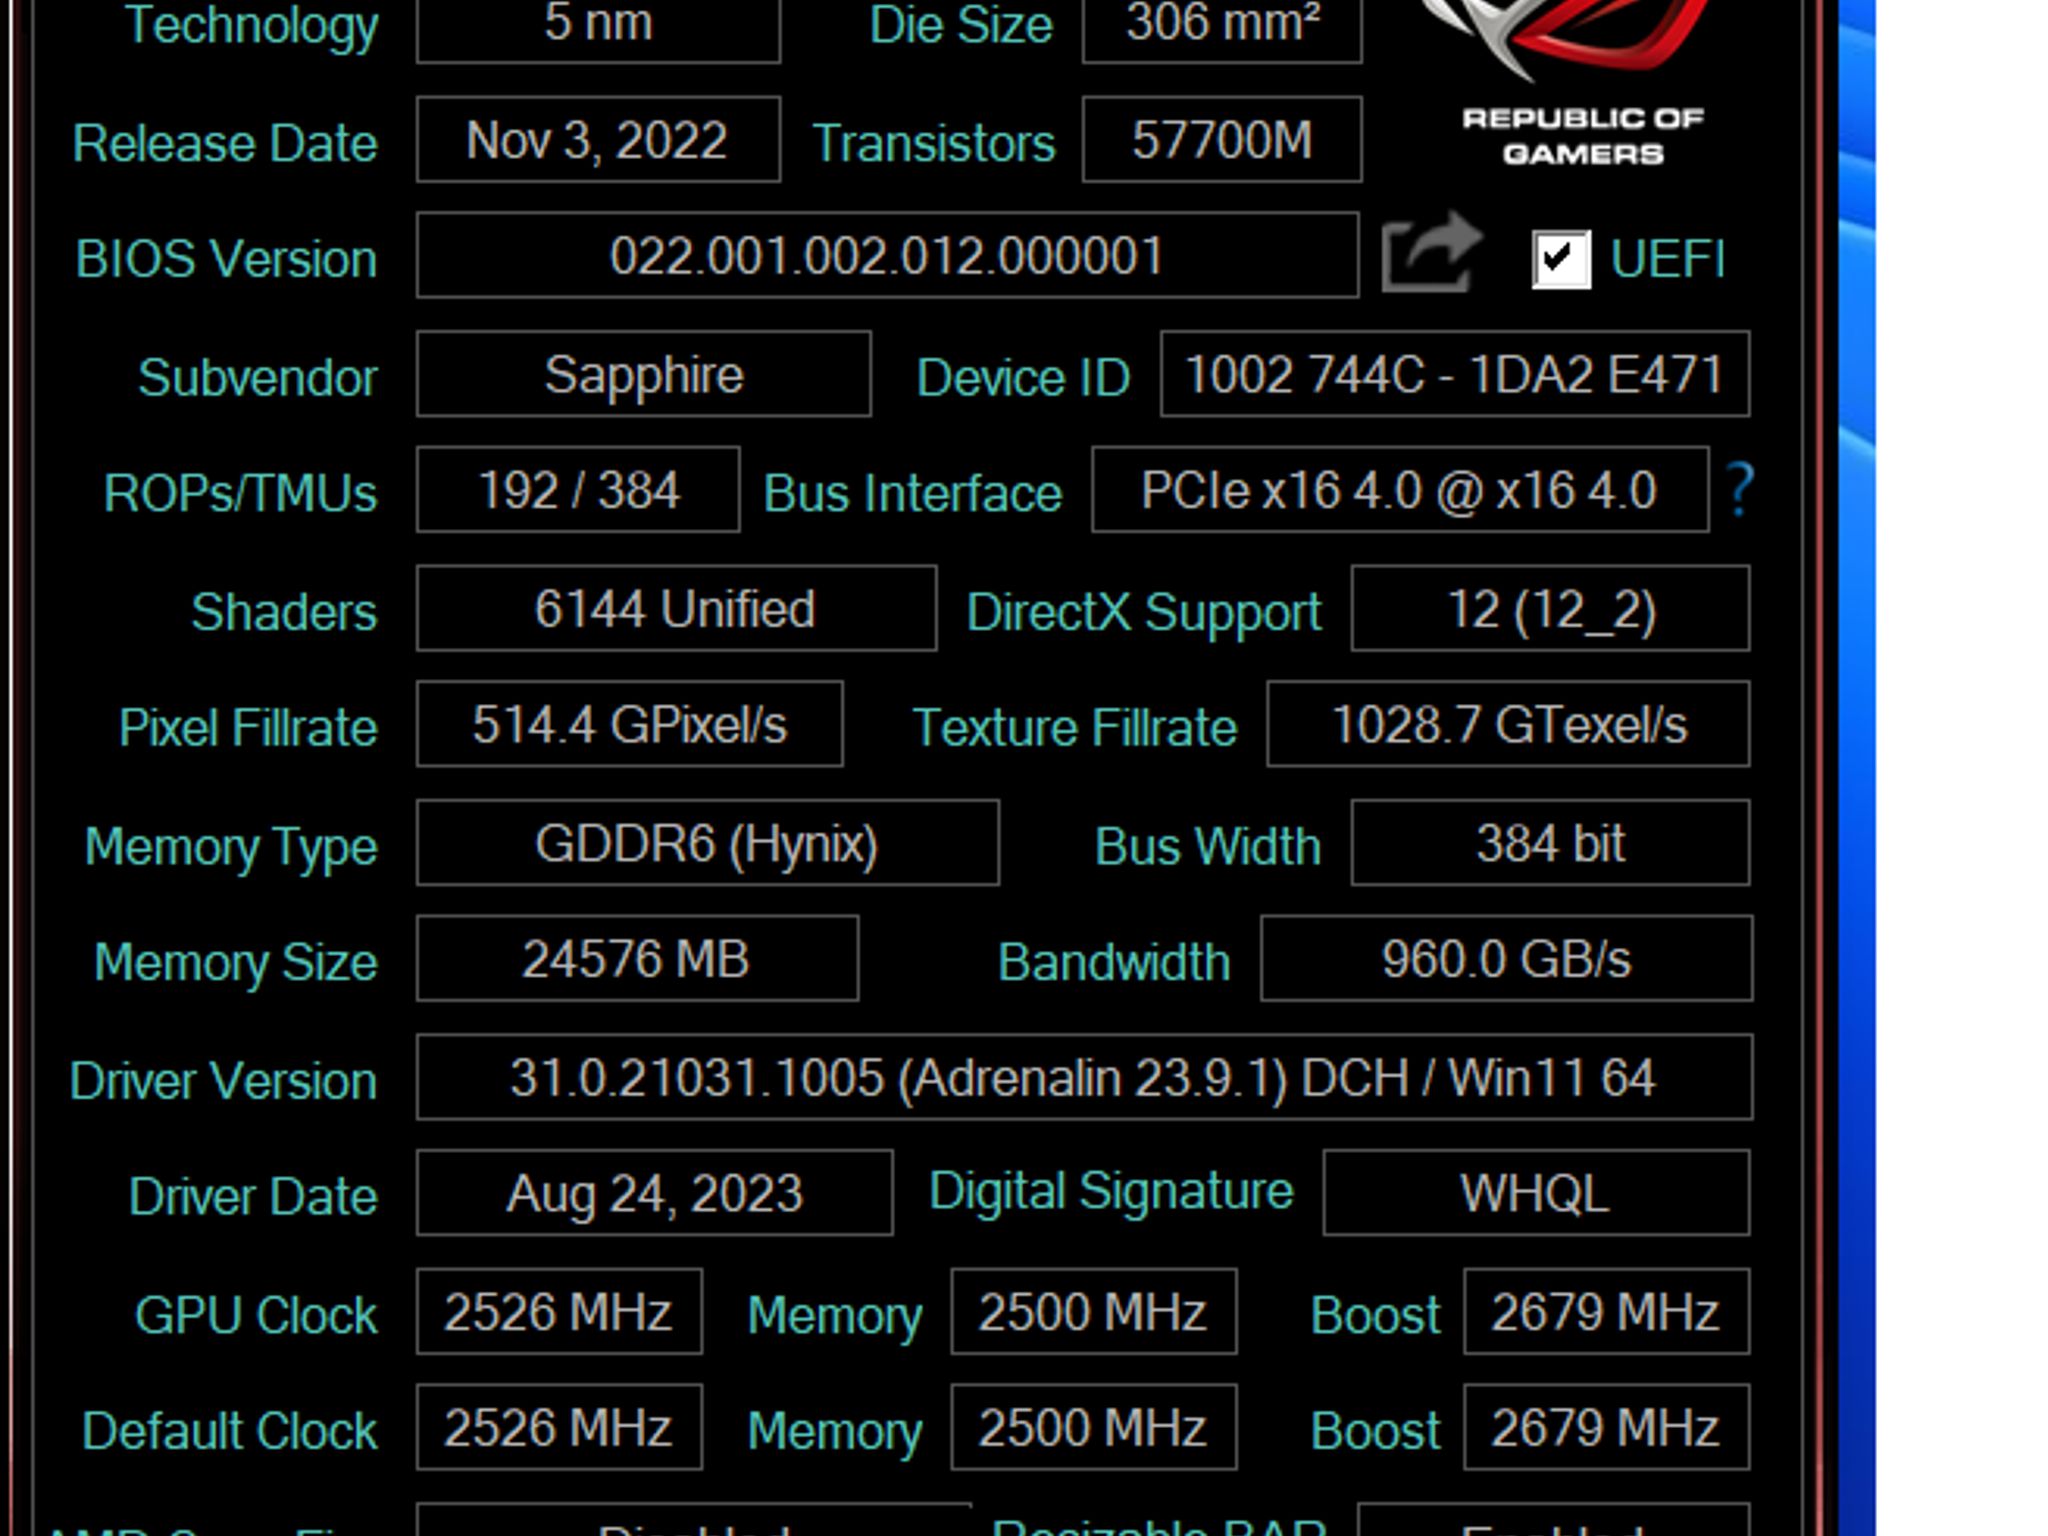Click the Texture Fillrate label
Image resolution: width=2048 pixels, height=1536 pixels.
[1075, 727]
